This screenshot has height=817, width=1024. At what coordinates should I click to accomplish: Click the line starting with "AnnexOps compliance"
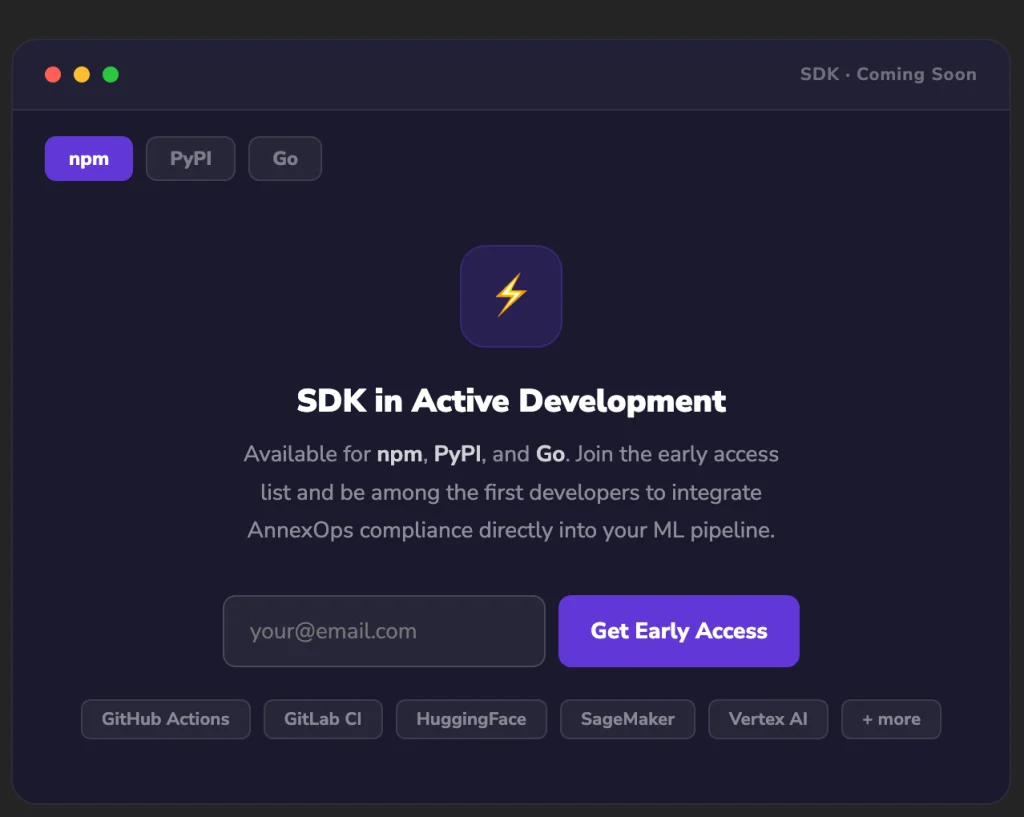click(511, 530)
